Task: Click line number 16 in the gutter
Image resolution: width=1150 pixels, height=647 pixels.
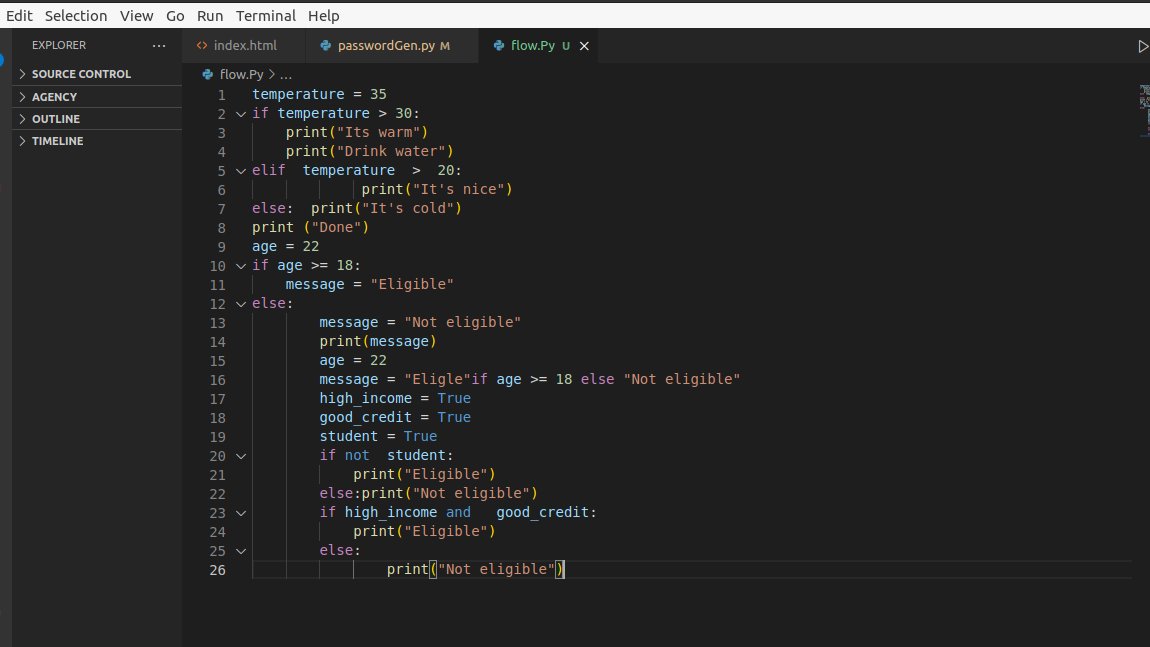Action: click(218, 379)
